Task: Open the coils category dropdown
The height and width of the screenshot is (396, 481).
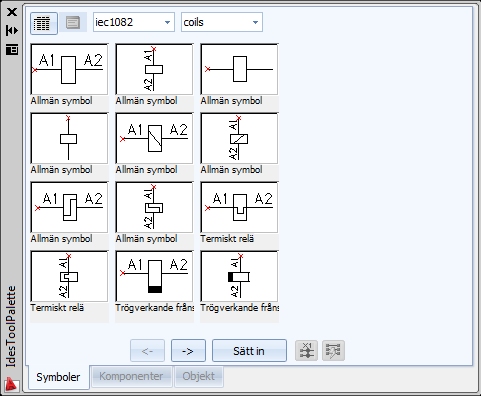Action: pos(222,22)
